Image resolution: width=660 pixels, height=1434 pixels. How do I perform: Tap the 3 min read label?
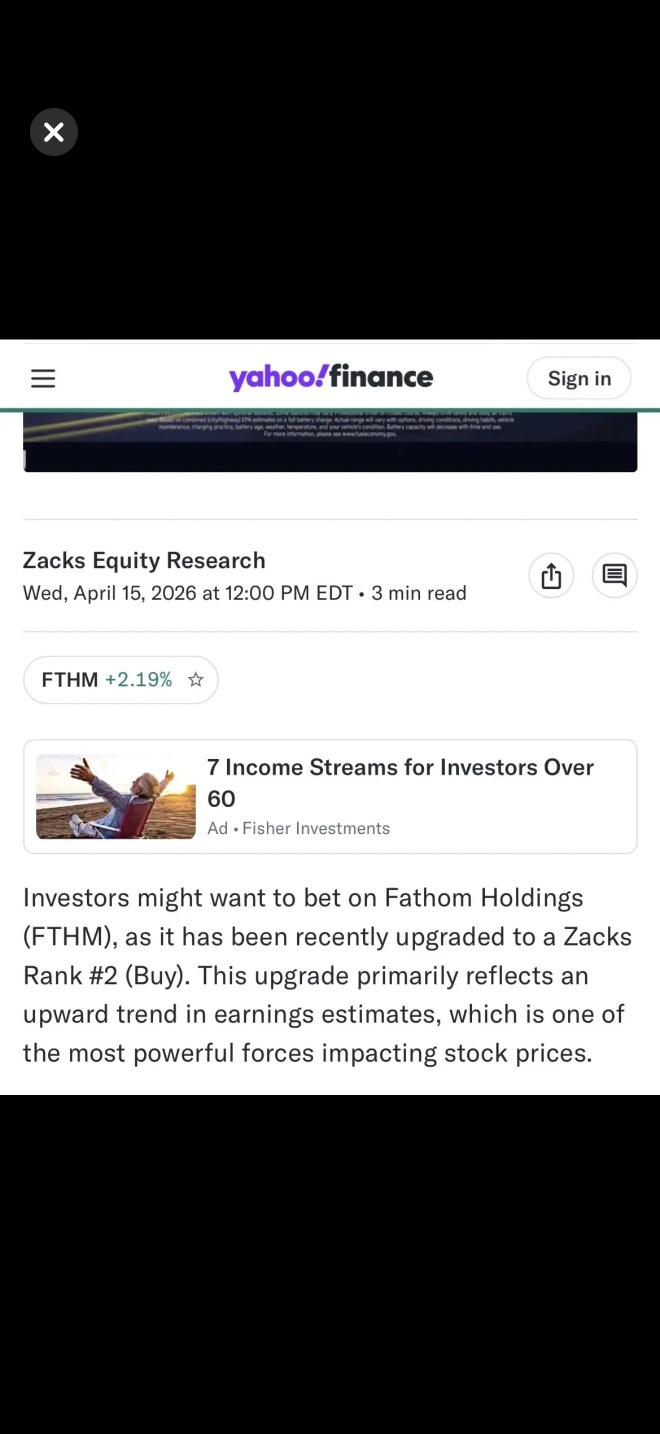(x=419, y=593)
